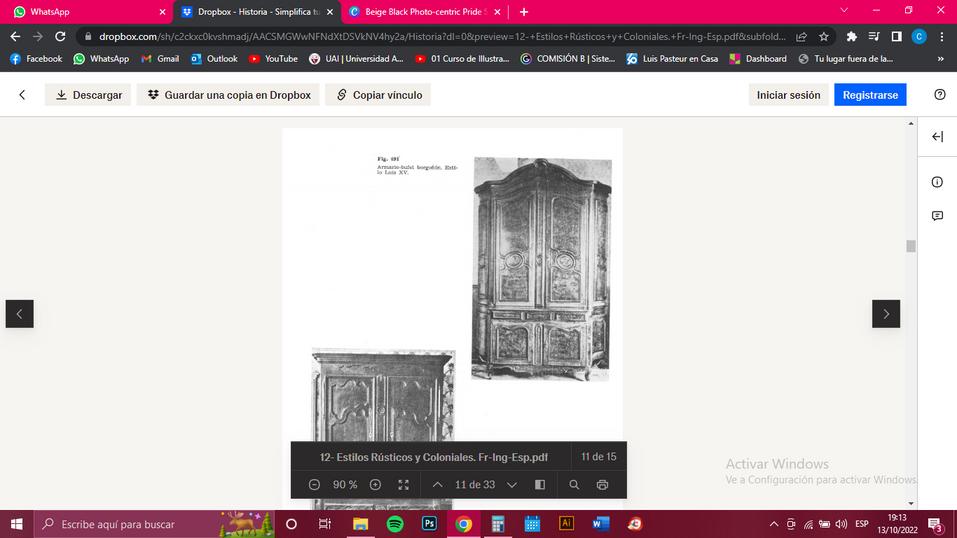Screen dimensions: 957x538
Task: Open the Facebook bookmark
Action: [36, 59]
